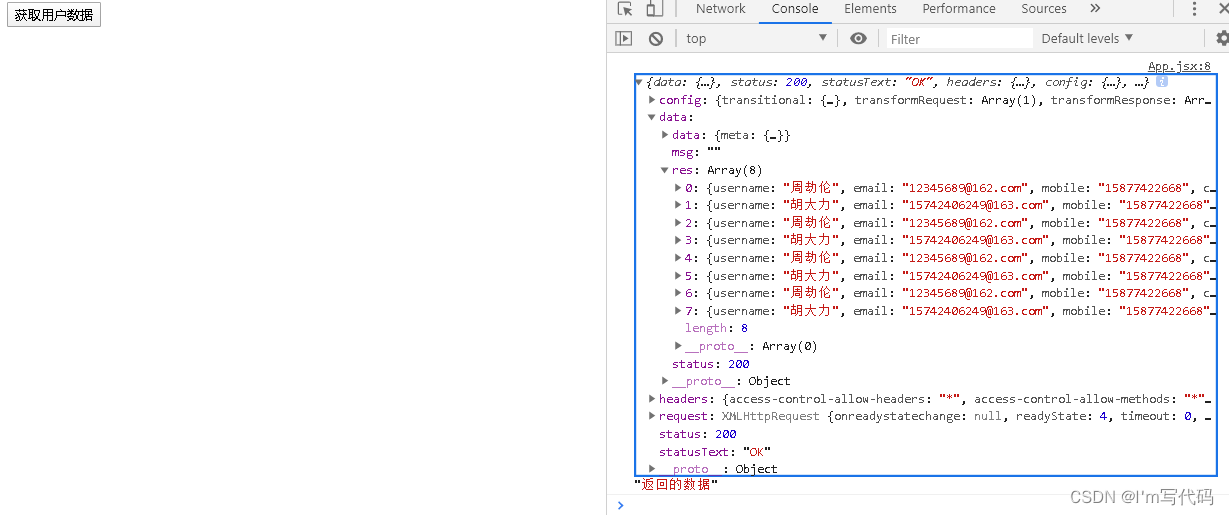Image resolution: width=1229 pixels, height=515 pixels.
Task: Open the Default levels dropdown
Action: [x=1087, y=39]
